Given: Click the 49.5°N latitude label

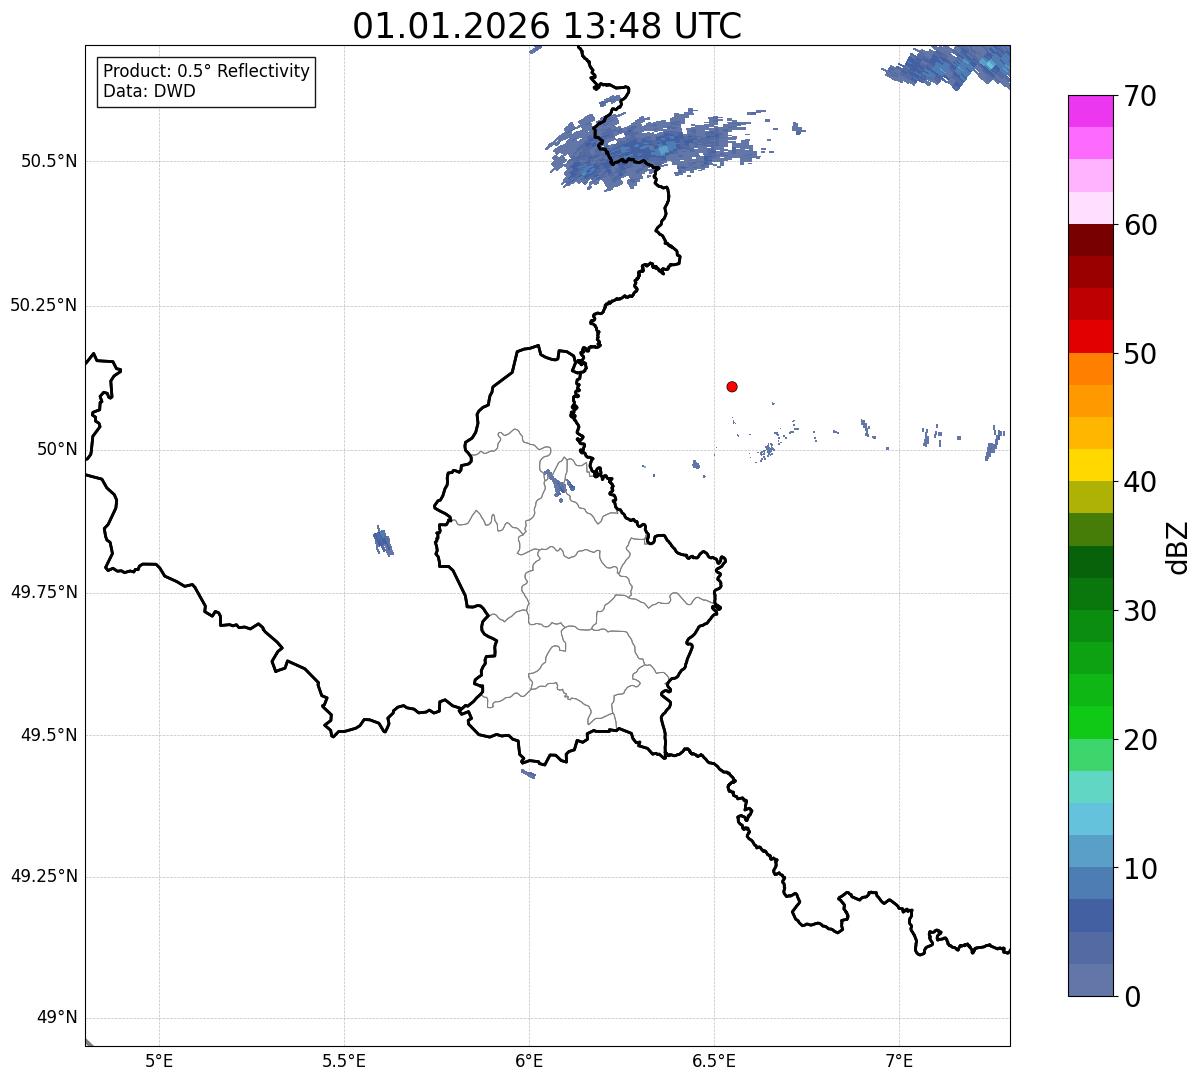Looking at the screenshot, I should pos(48,735).
